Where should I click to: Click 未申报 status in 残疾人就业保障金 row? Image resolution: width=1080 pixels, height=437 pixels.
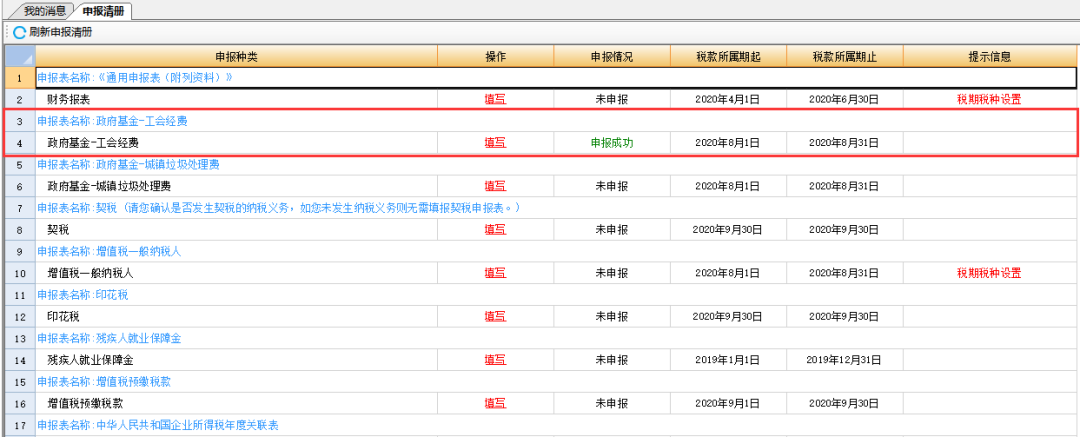[x=612, y=360]
